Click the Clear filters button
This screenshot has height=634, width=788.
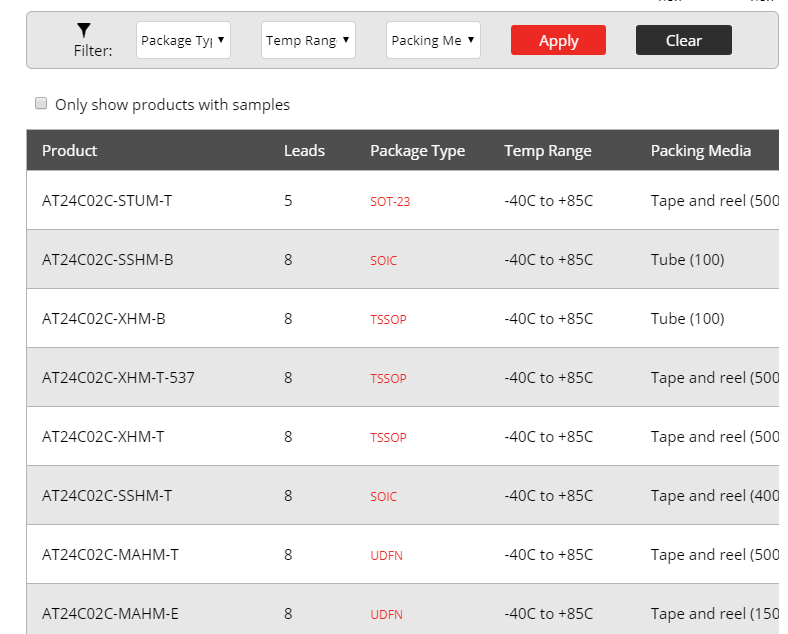(683, 40)
